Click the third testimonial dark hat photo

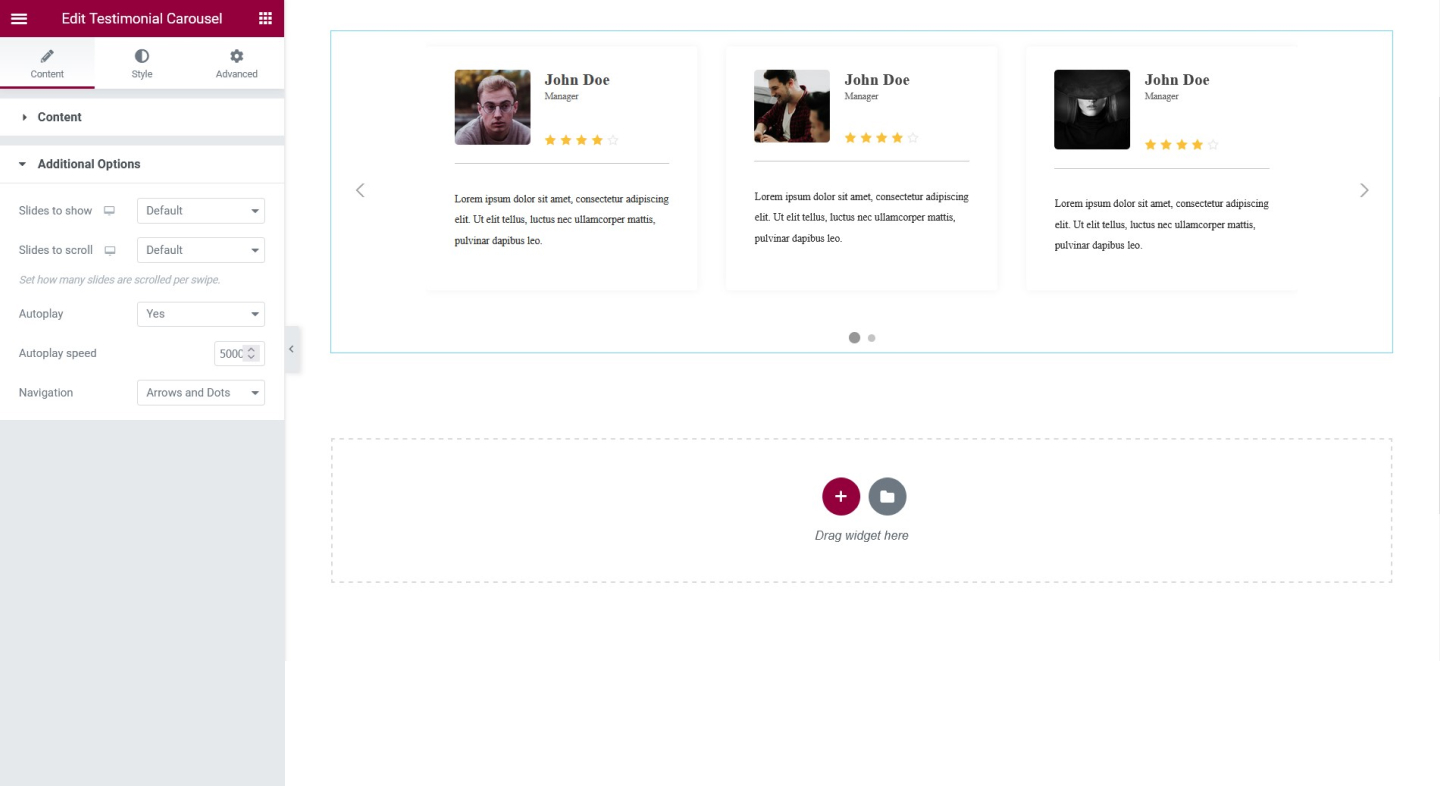point(1092,110)
